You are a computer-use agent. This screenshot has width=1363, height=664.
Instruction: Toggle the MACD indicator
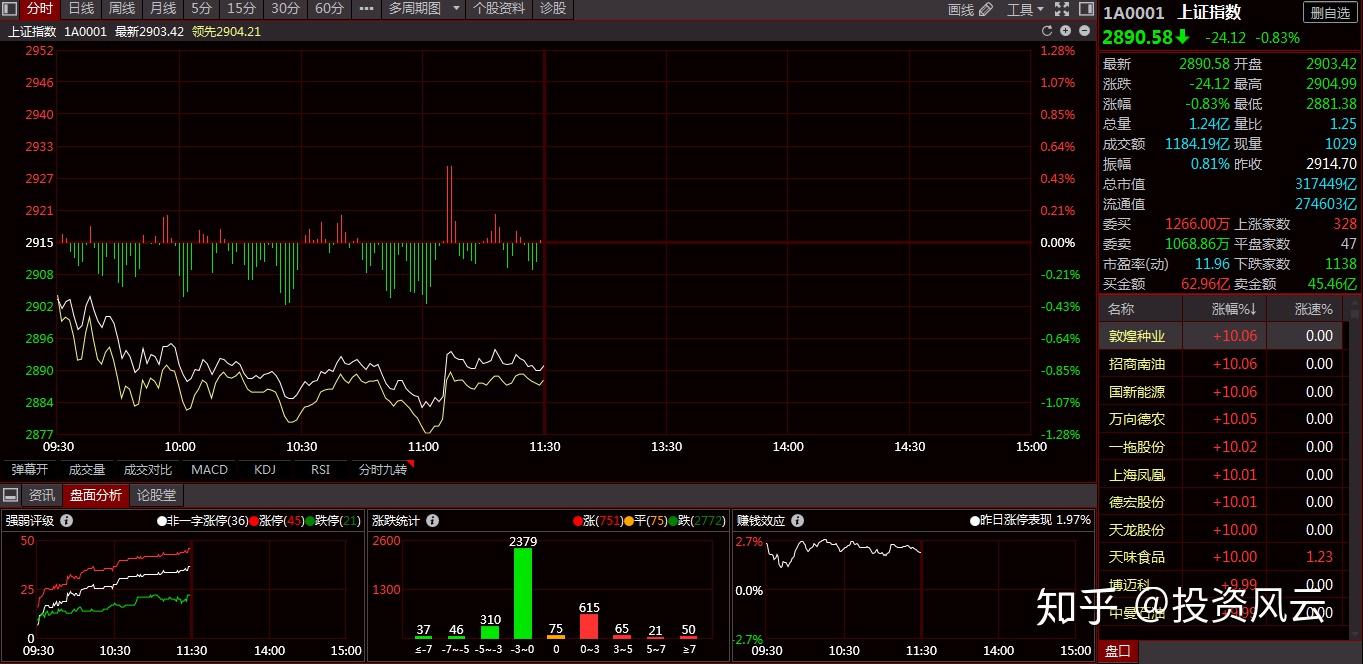[x=209, y=470]
